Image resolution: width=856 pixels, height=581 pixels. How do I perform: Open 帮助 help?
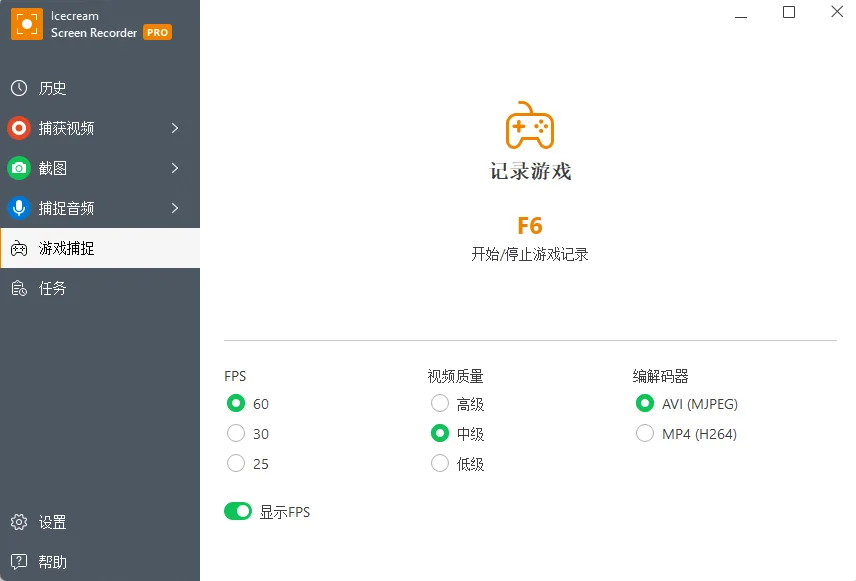tap(100, 561)
